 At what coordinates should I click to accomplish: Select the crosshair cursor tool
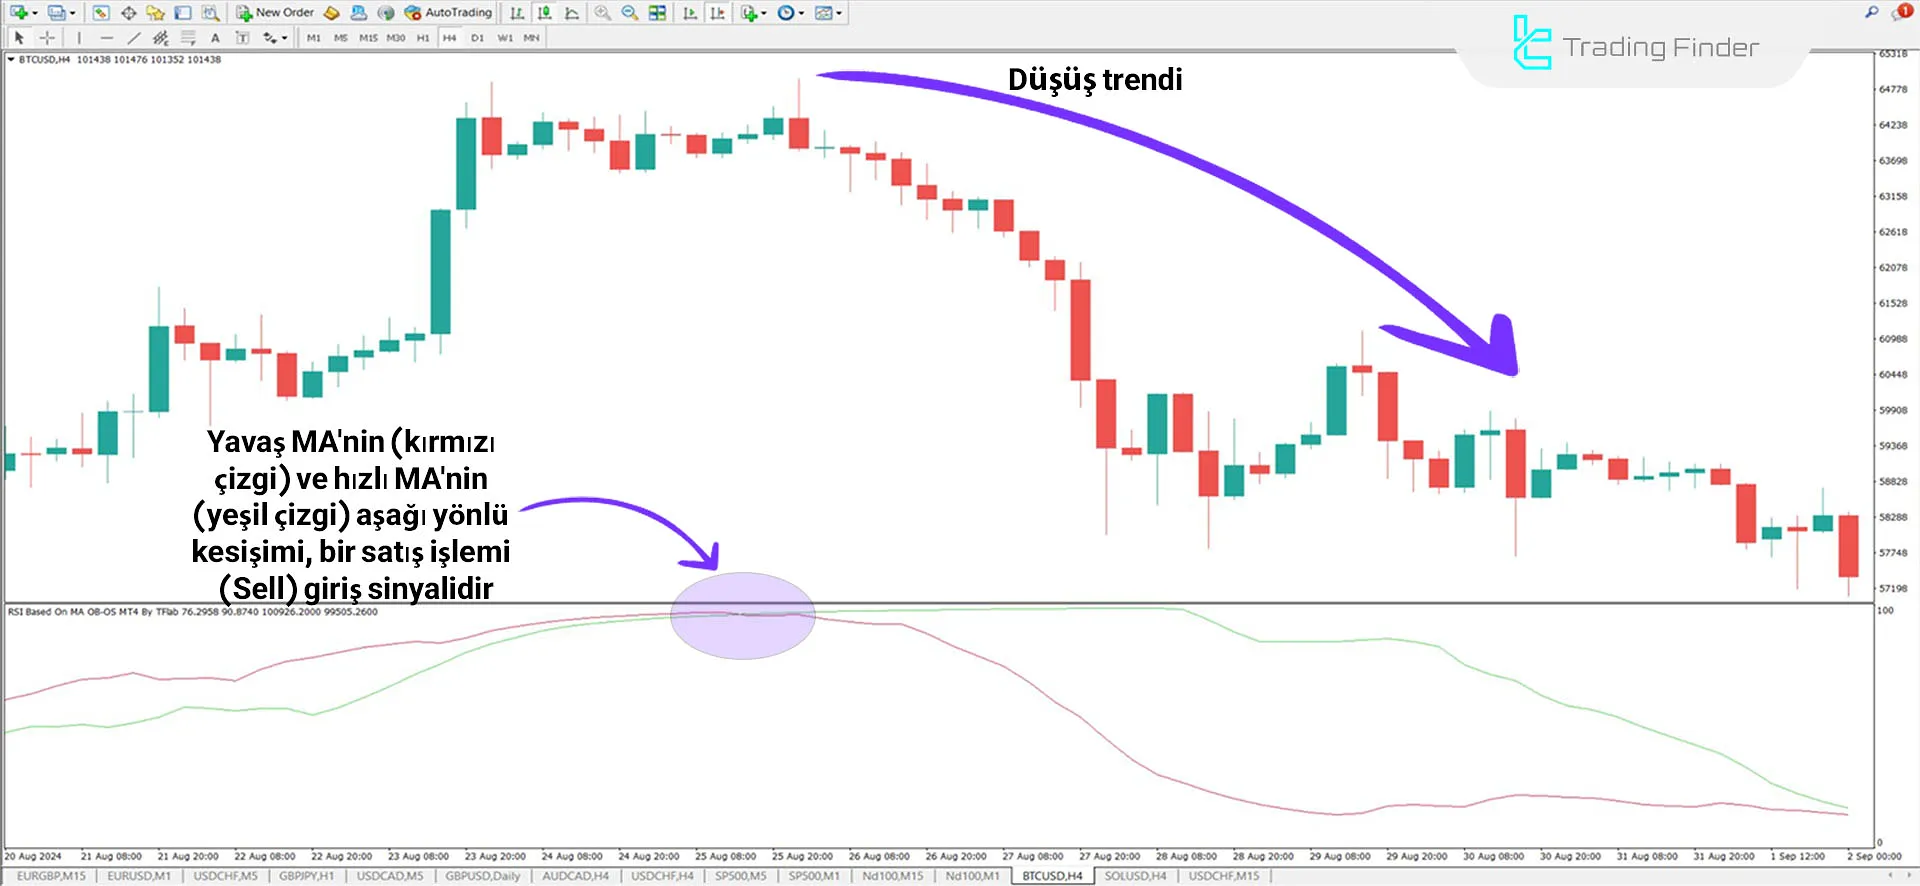pyautogui.click(x=47, y=38)
